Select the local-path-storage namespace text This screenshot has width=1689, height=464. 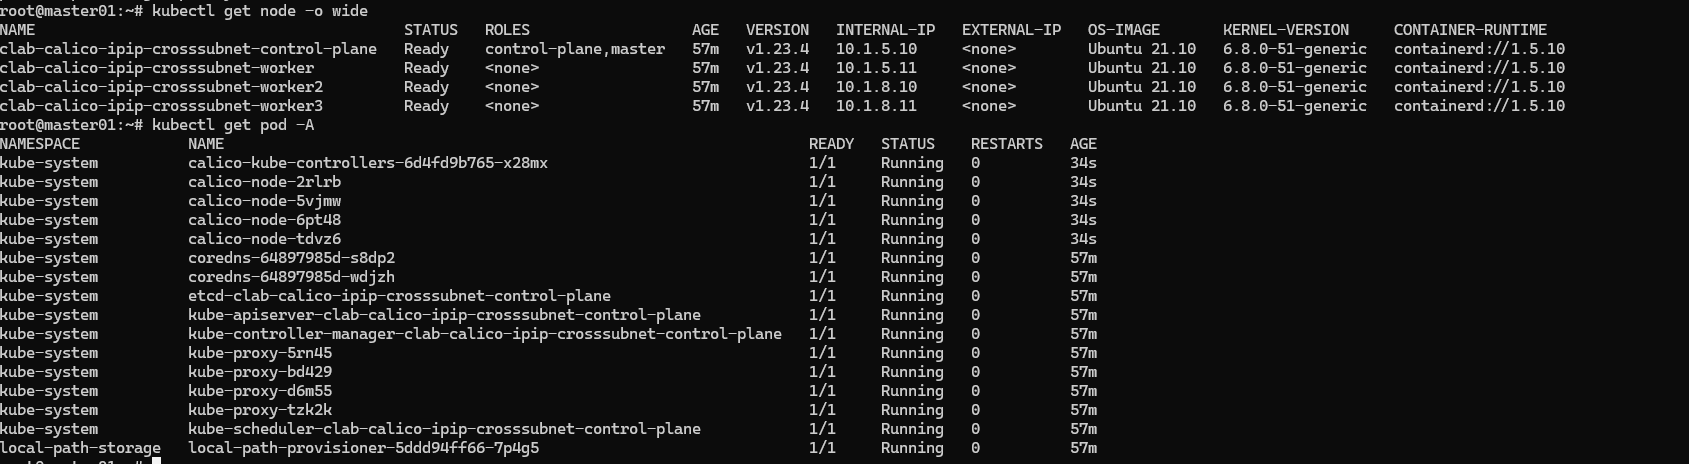coord(80,448)
